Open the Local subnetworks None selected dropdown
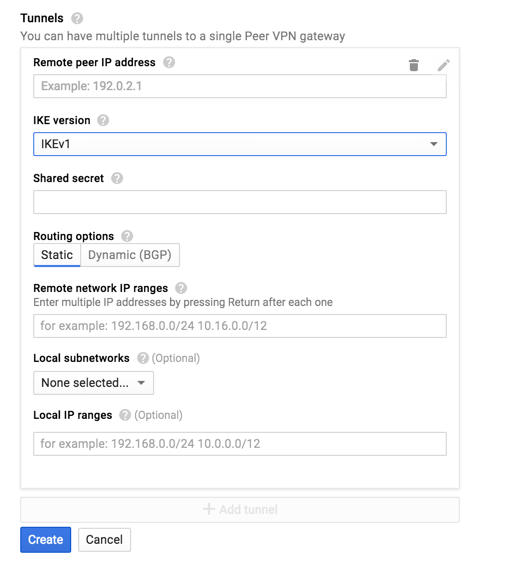Image resolution: width=509 pixels, height=562 pixels. [94, 383]
